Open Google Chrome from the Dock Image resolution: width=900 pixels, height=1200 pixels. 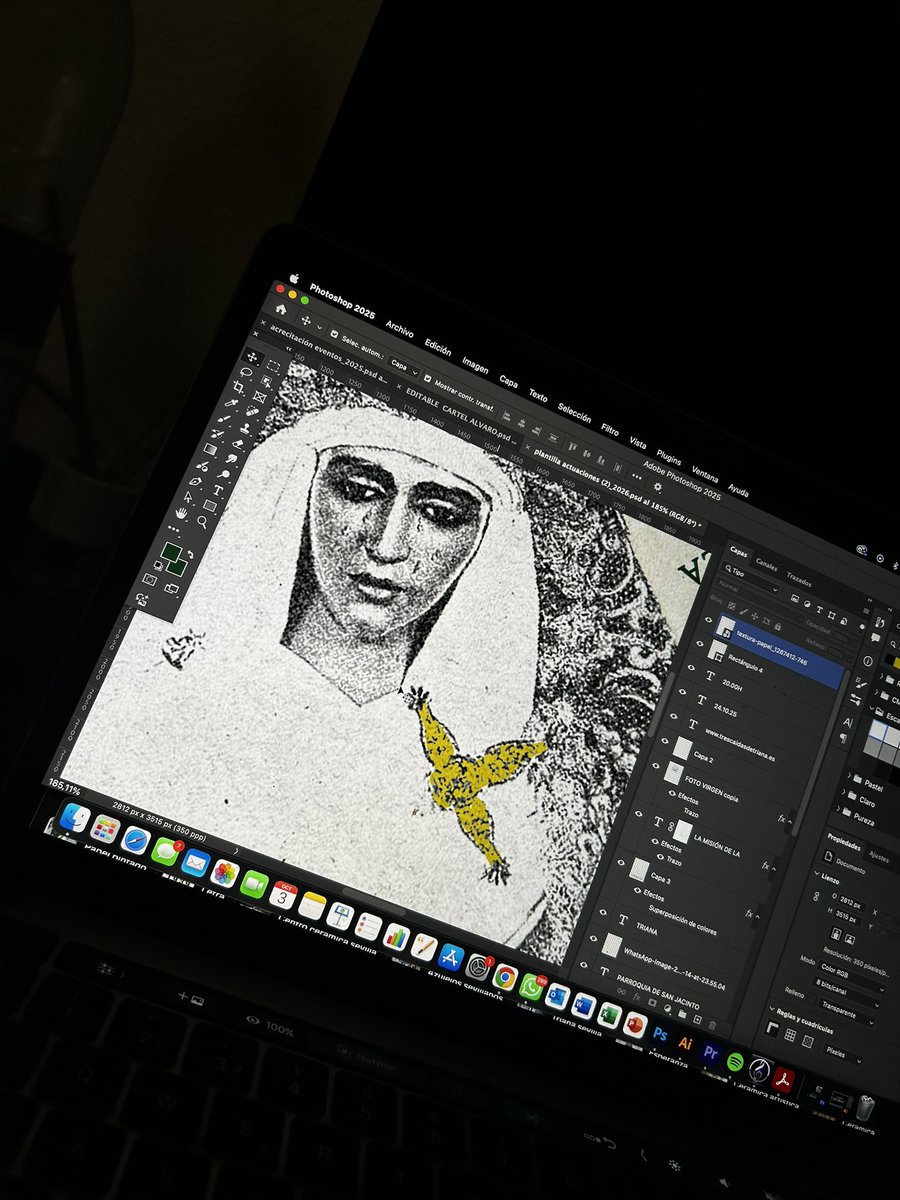(x=503, y=976)
